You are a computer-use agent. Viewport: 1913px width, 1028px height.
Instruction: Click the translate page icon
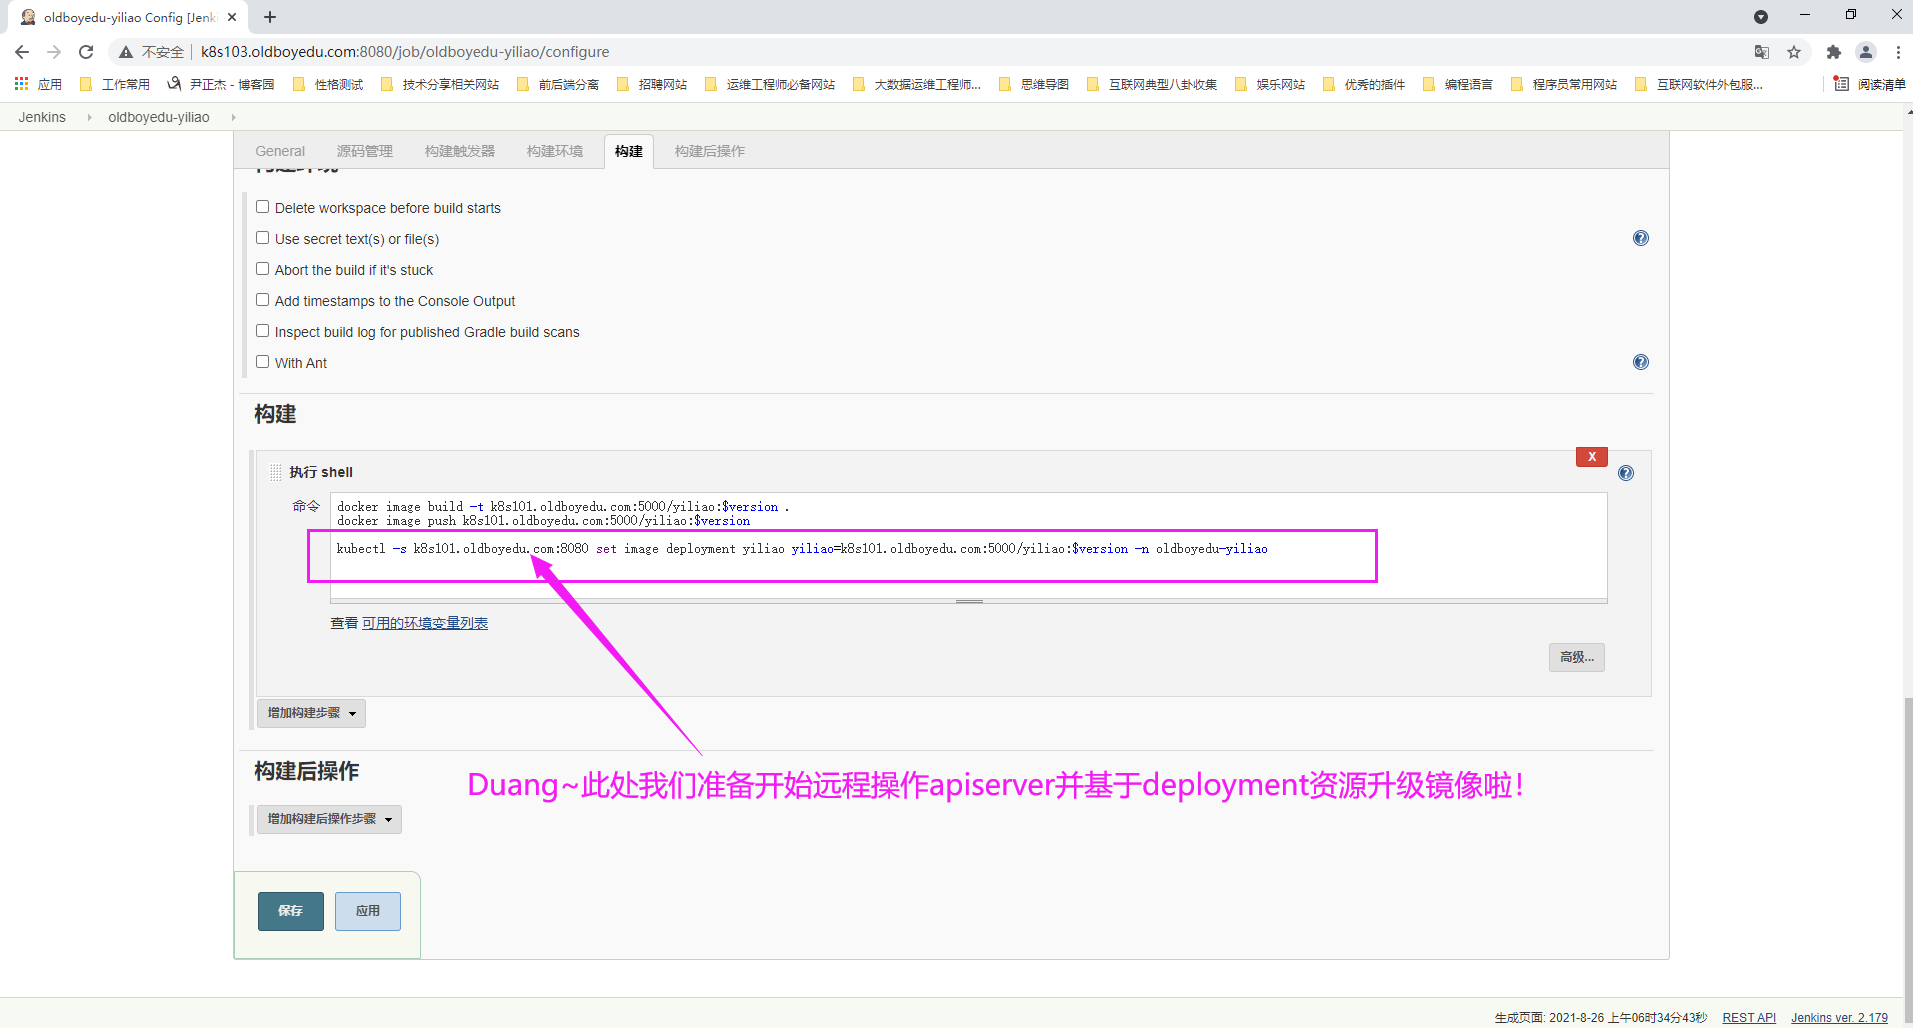pos(1761,52)
